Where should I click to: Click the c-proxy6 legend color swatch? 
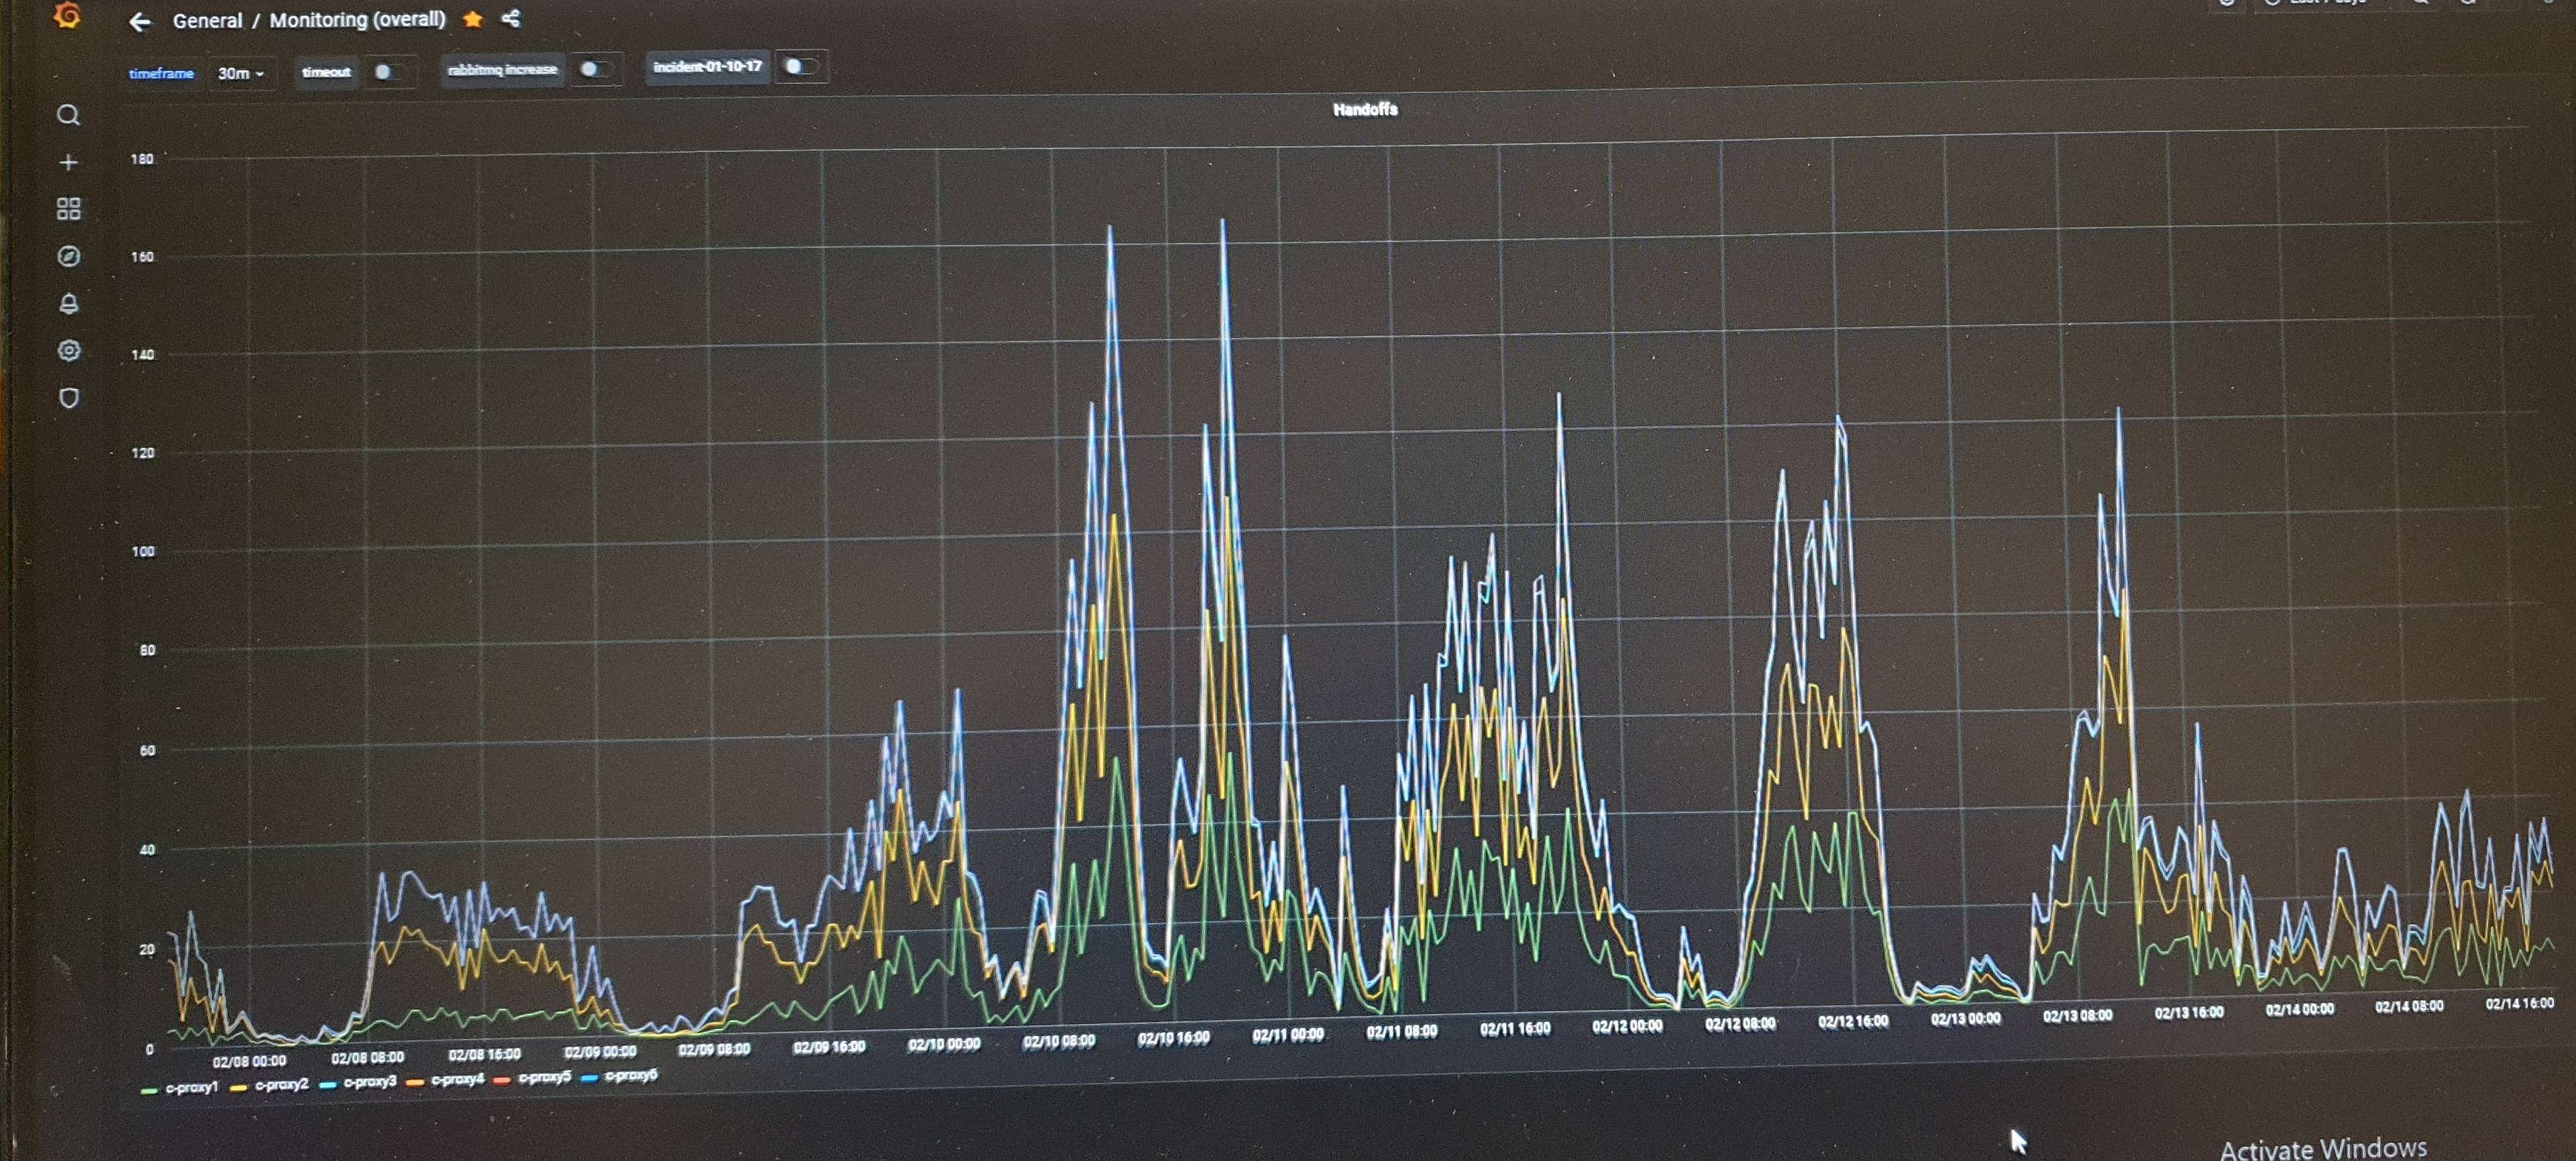pos(589,1077)
